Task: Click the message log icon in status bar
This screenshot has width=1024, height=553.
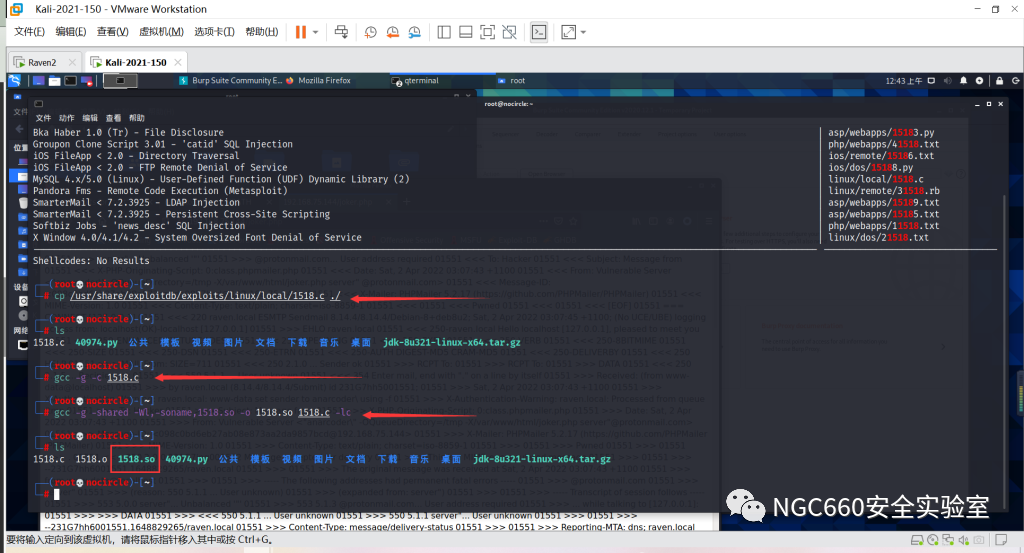Action: [x=1000, y=540]
